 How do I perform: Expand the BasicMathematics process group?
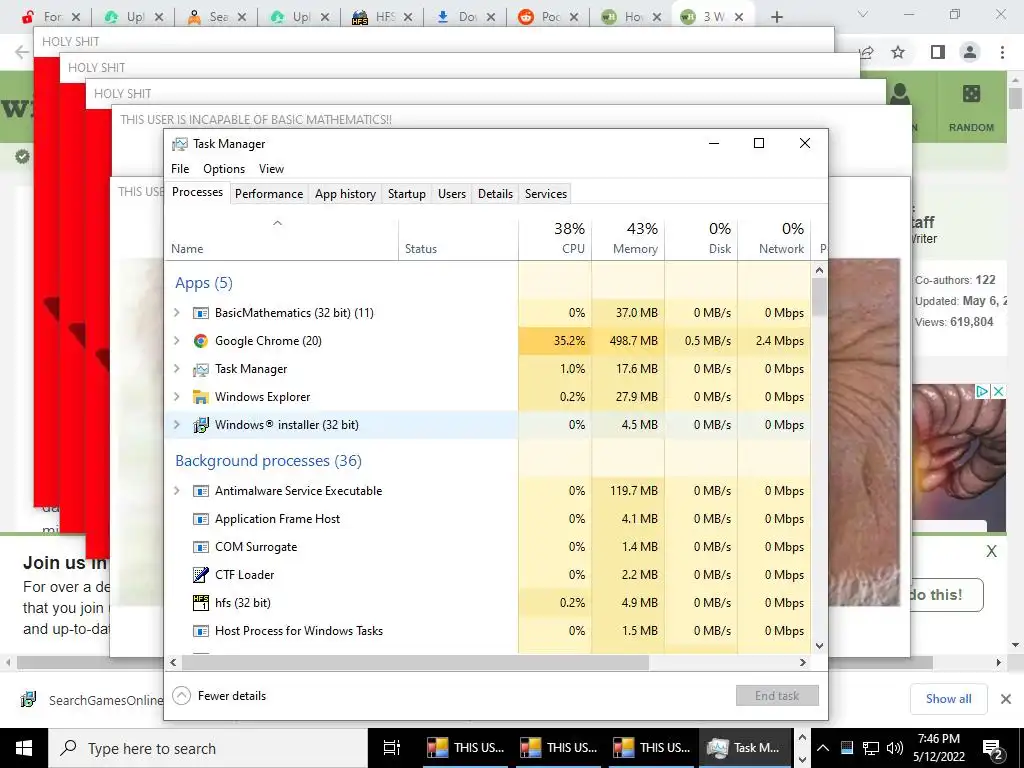pos(176,313)
